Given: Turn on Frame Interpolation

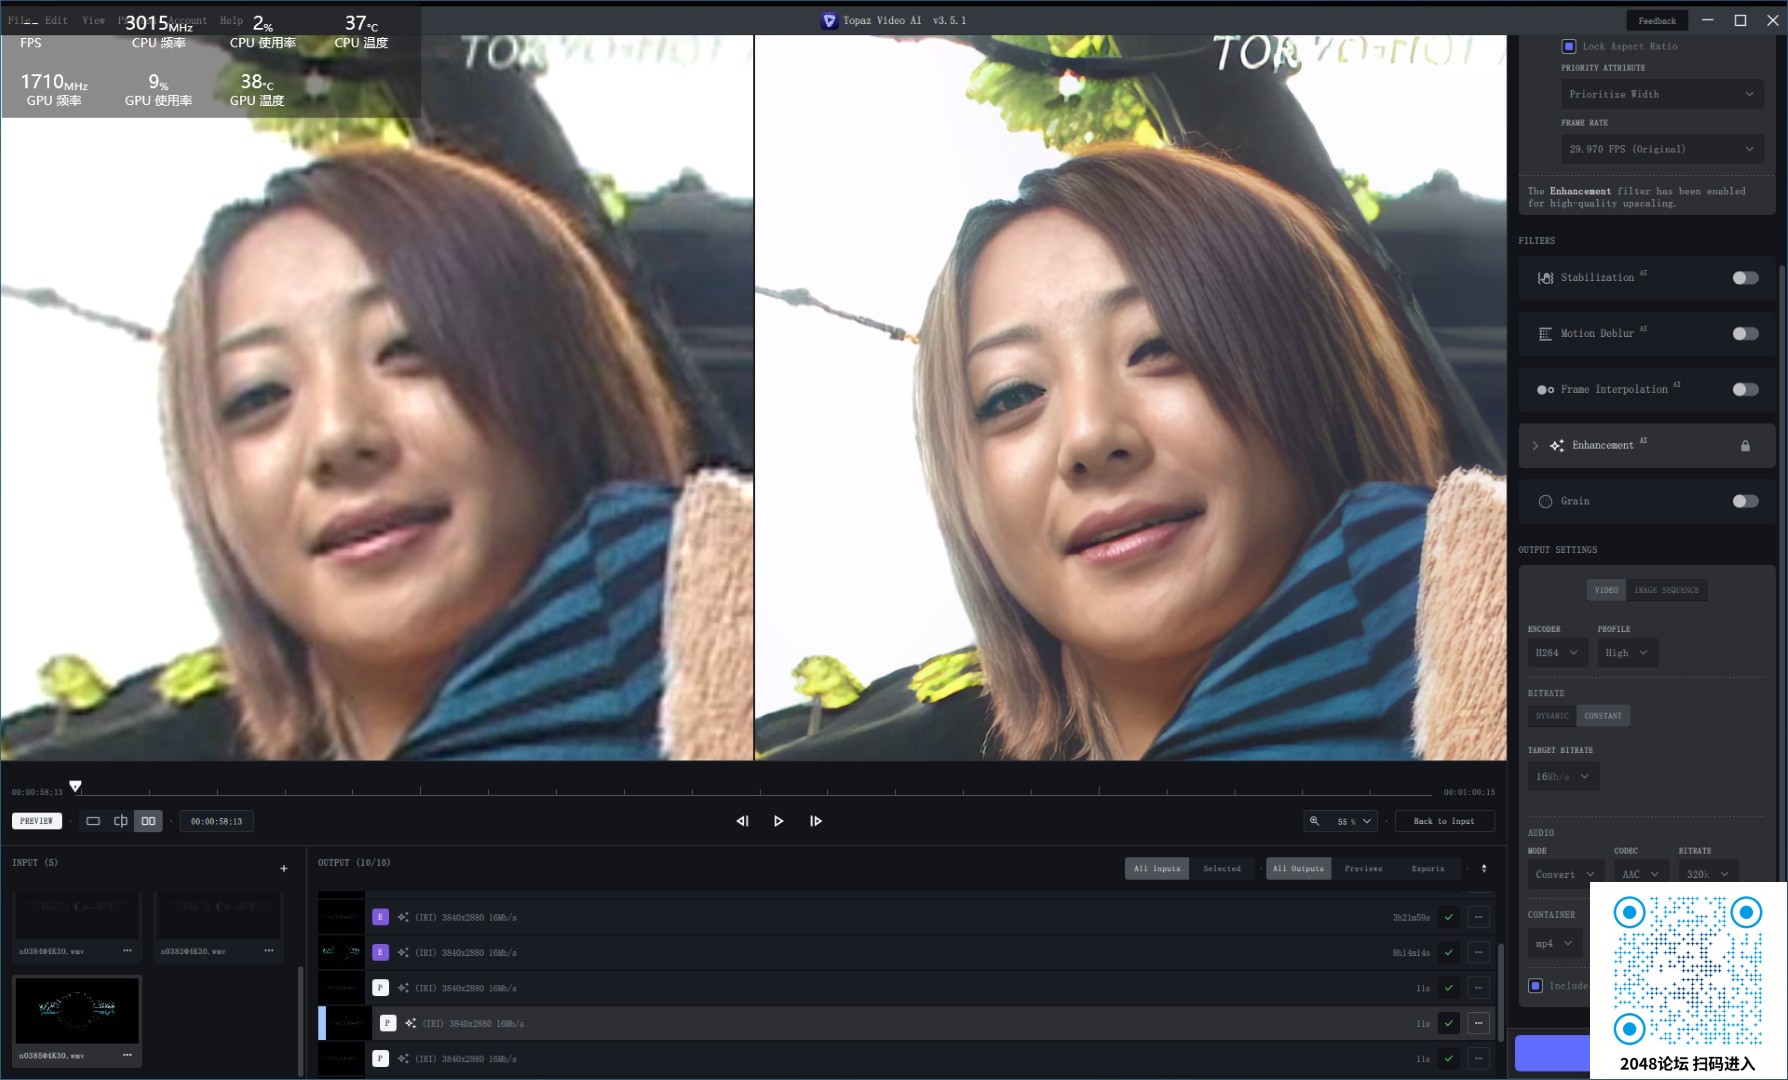Looking at the screenshot, I should click(x=1745, y=390).
